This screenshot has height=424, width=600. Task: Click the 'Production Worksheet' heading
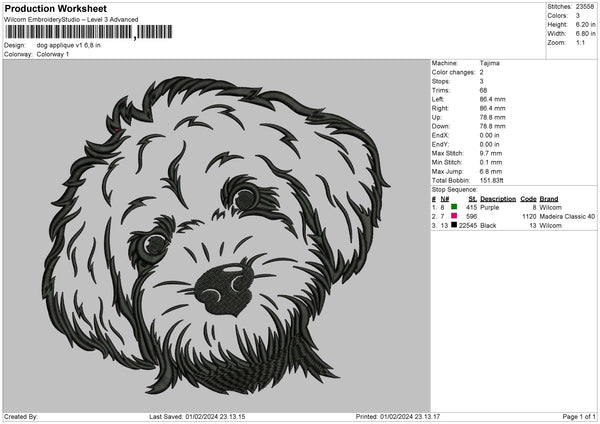pos(55,8)
